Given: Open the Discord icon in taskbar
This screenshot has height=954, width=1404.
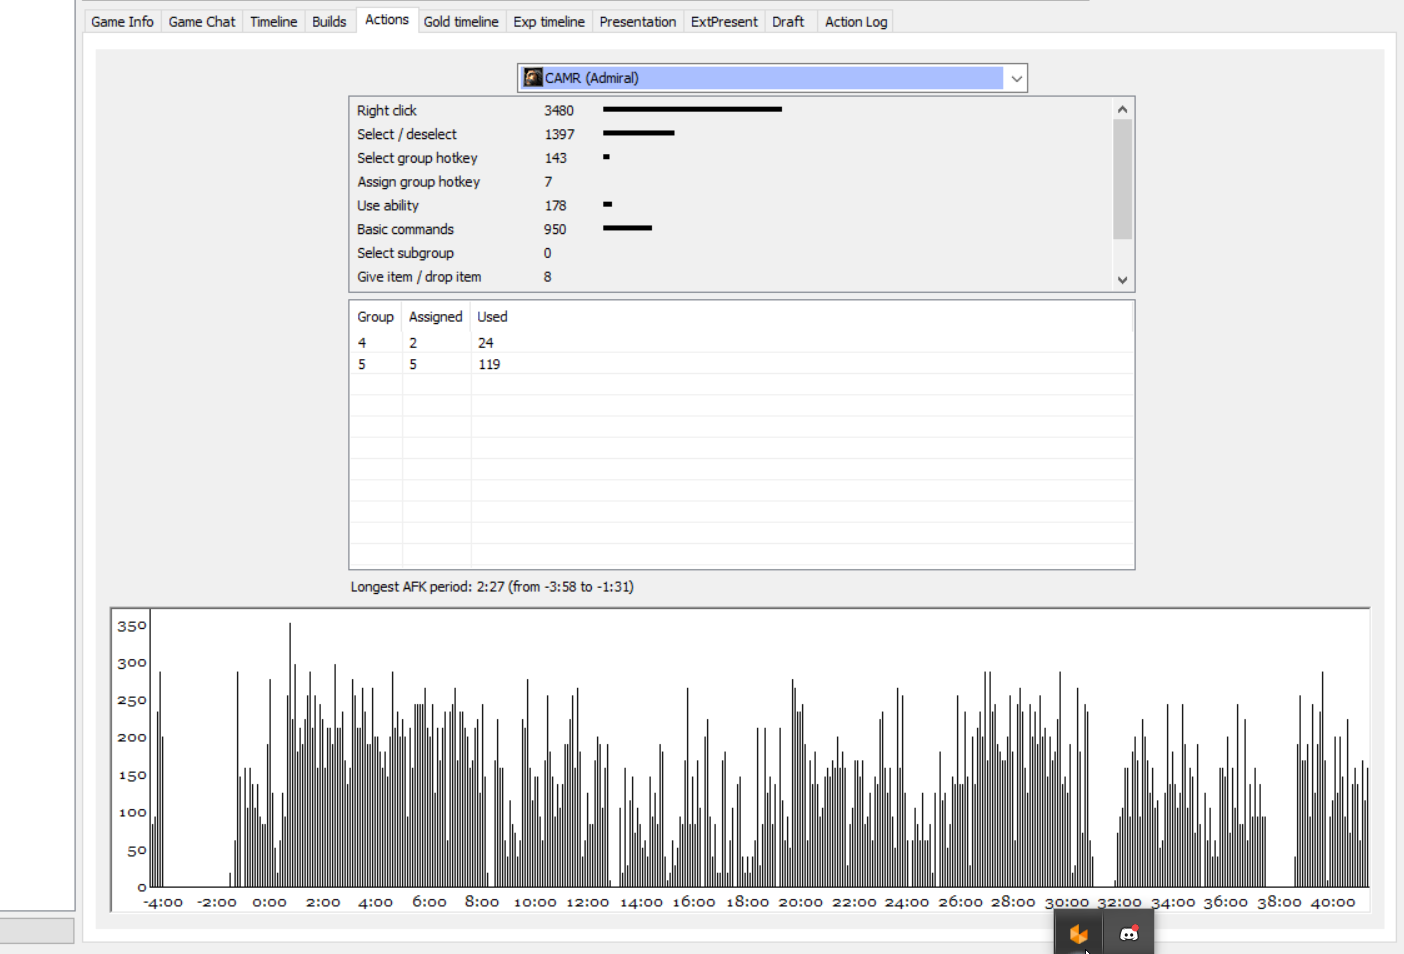Looking at the screenshot, I should pos(1129,934).
